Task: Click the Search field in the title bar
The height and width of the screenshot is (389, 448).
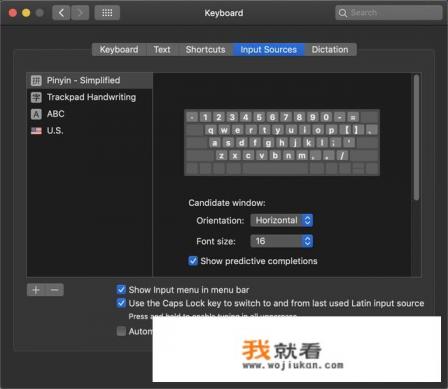Action: coord(389,13)
